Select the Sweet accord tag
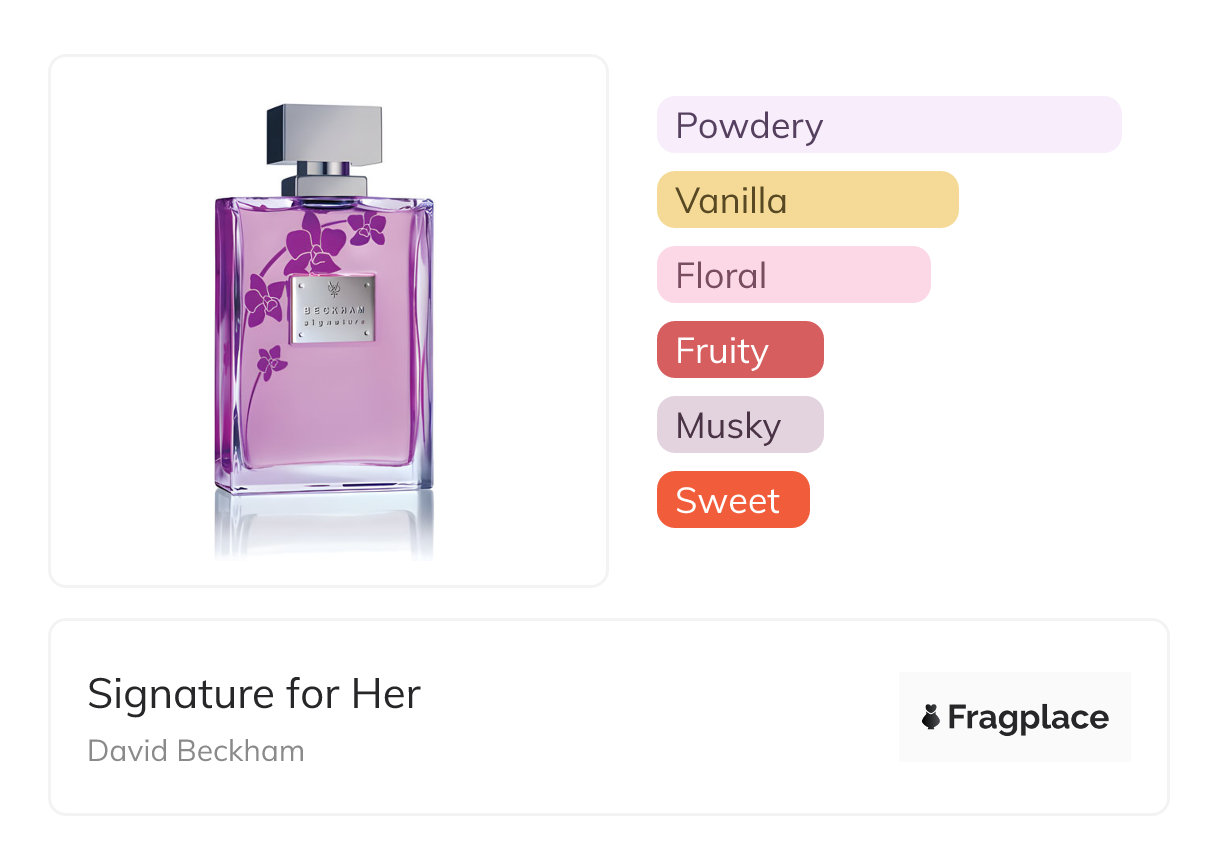The width and height of the screenshot is (1218, 864). (x=732, y=500)
